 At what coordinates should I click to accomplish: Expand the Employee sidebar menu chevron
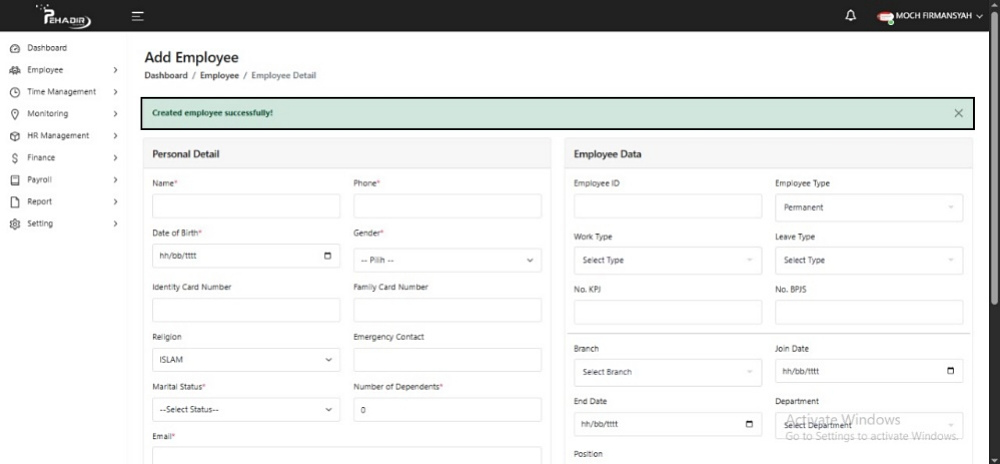115,70
